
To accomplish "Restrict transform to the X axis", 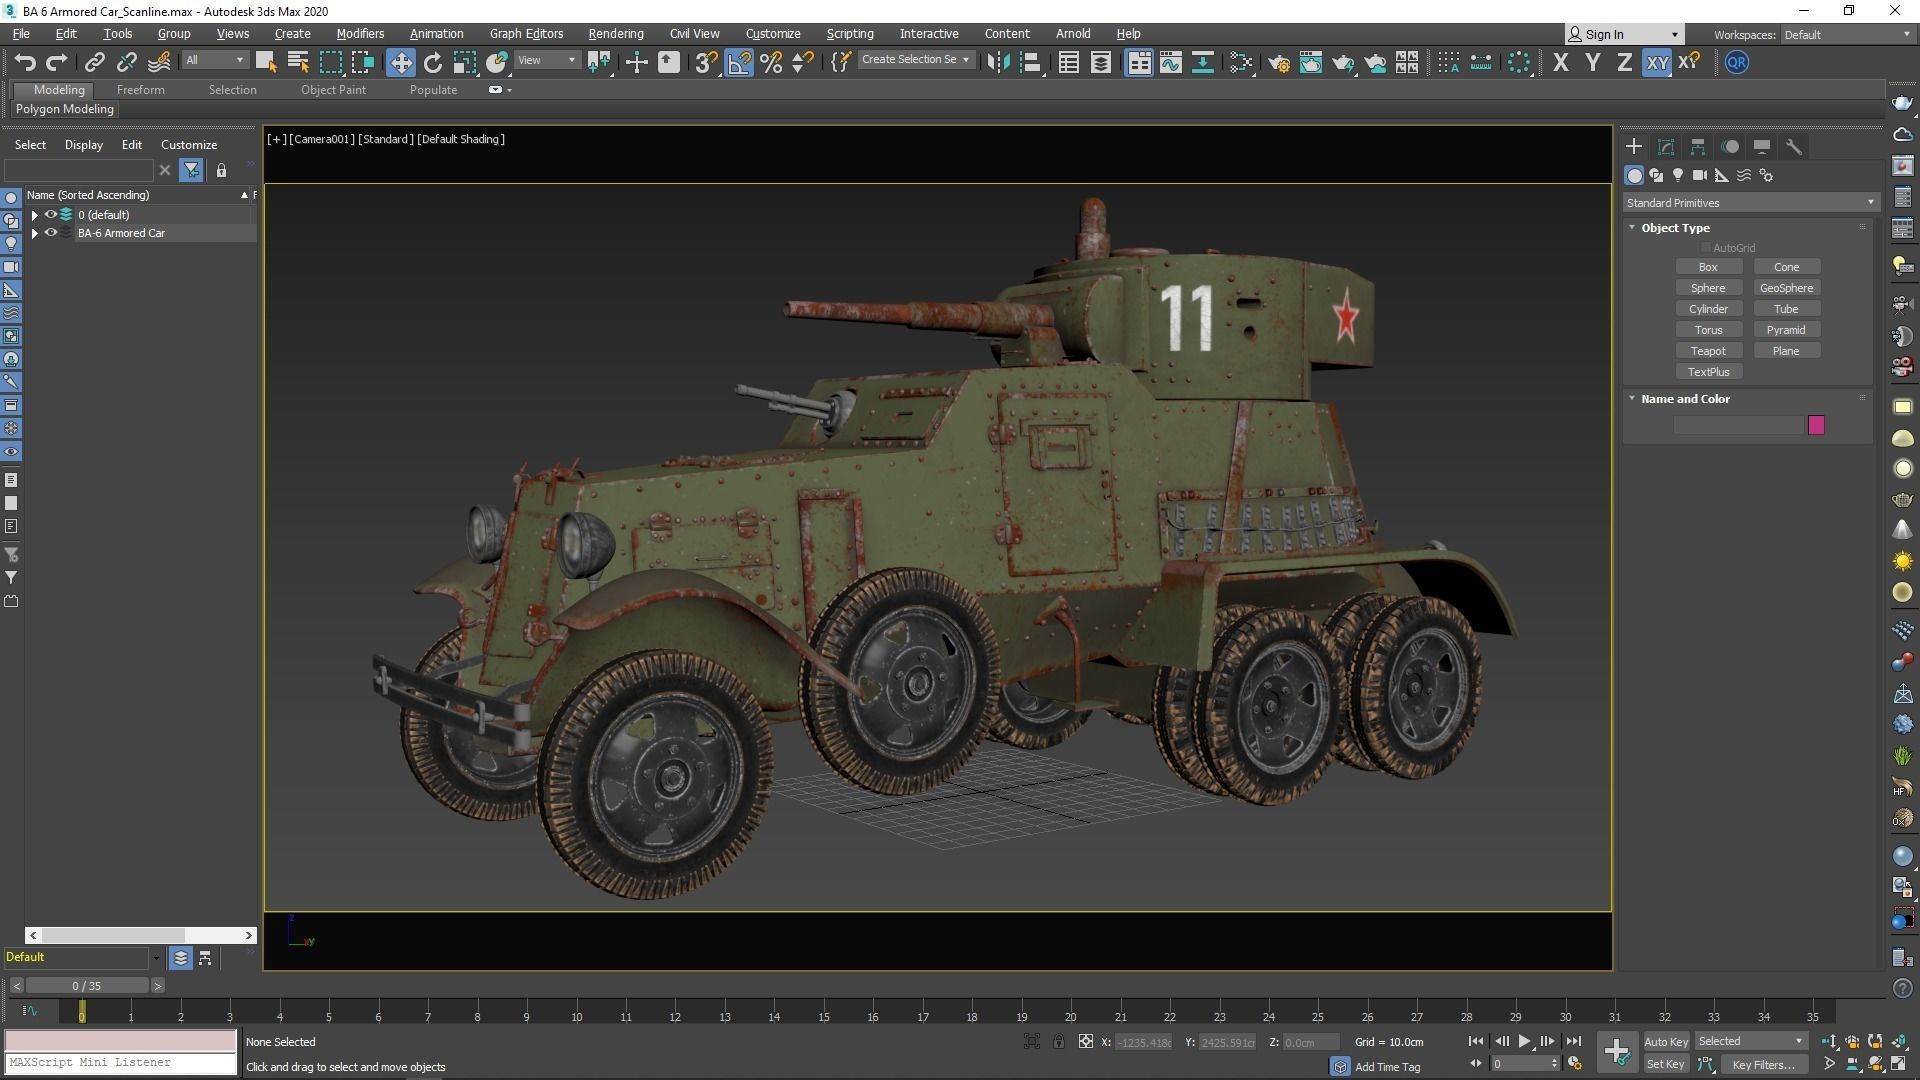I will click(1560, 62).
